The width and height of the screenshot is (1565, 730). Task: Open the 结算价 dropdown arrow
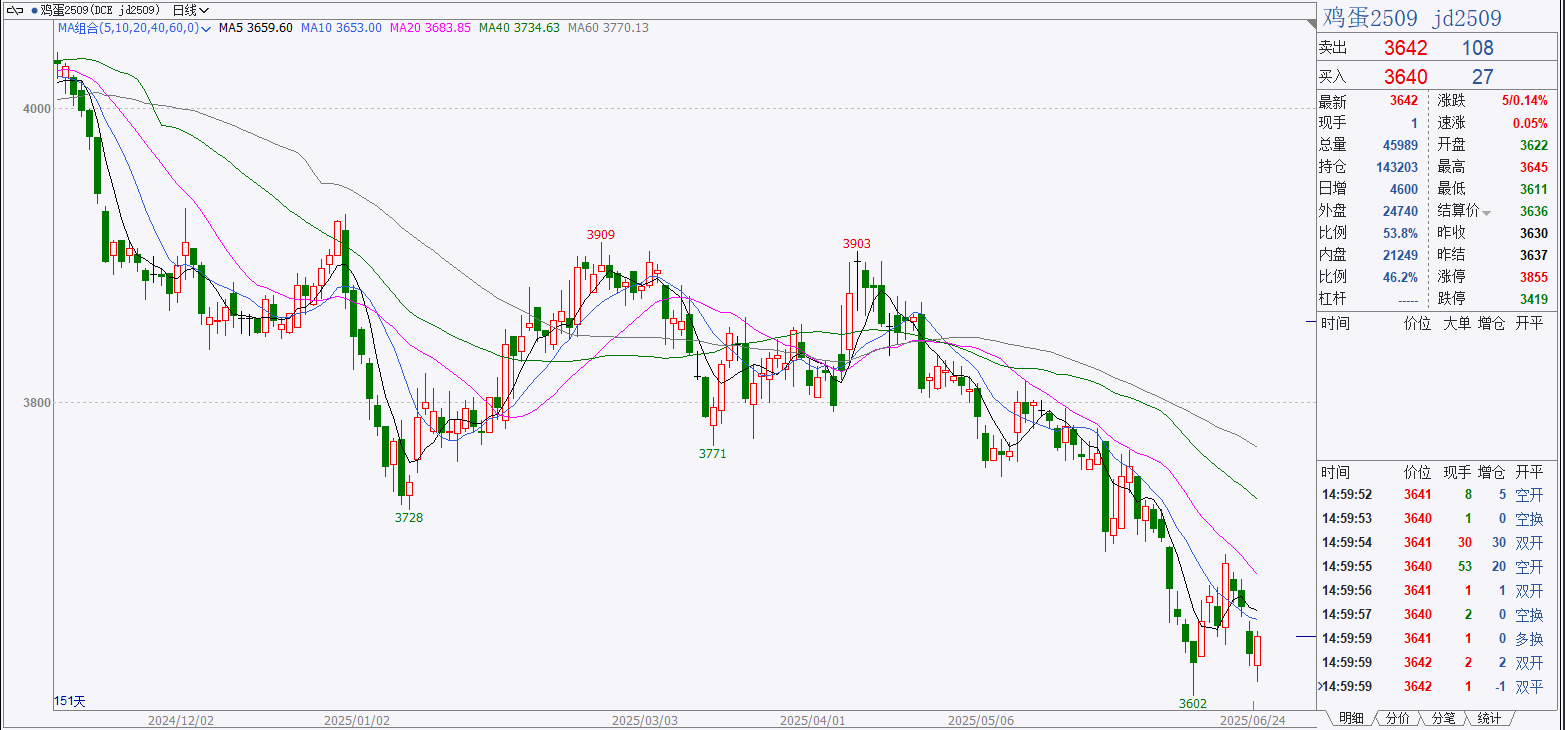pos(1486,212)
